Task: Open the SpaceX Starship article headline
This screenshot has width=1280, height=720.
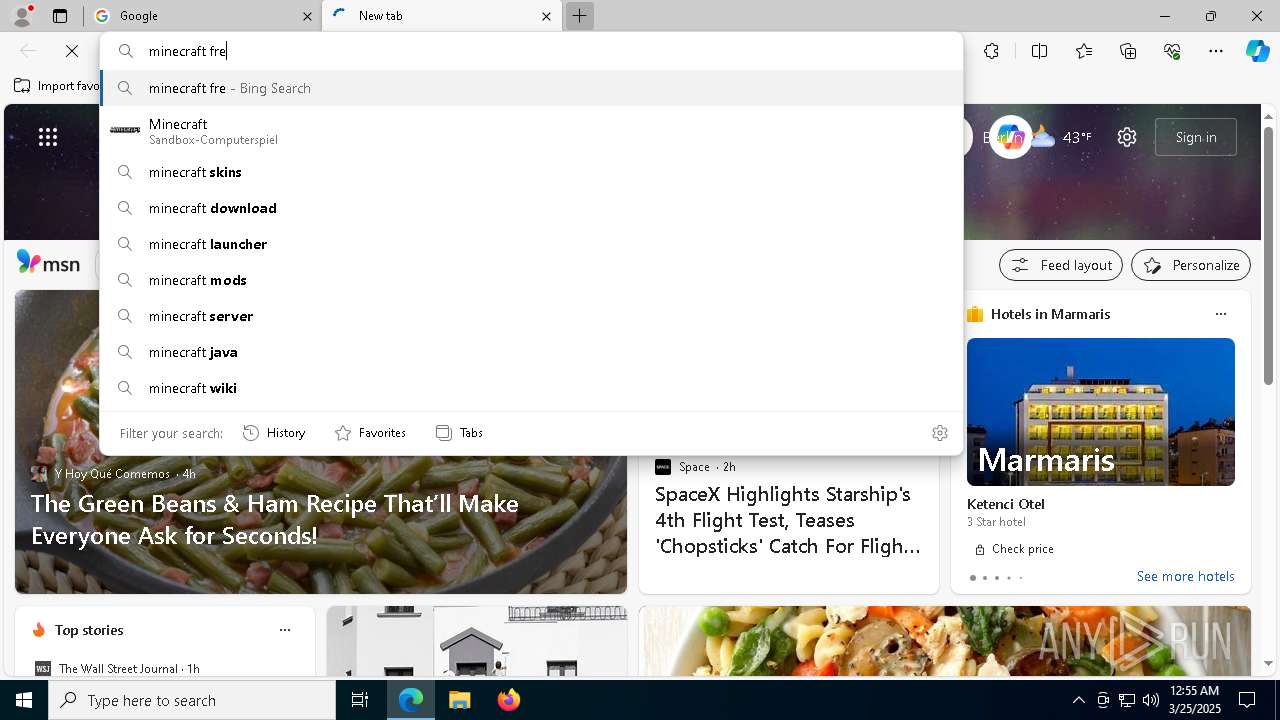Action: [788, 520]
